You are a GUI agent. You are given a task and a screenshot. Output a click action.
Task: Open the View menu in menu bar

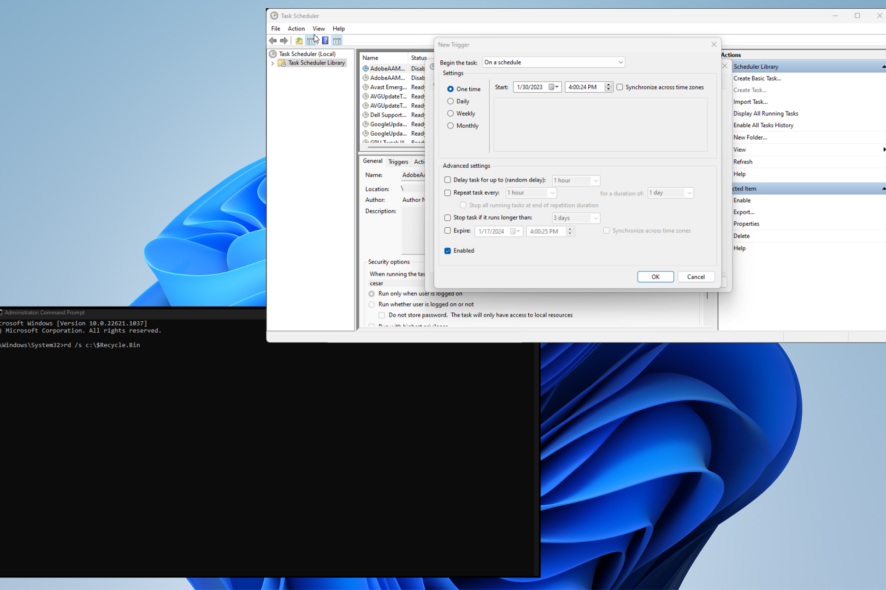pos(319,28)
